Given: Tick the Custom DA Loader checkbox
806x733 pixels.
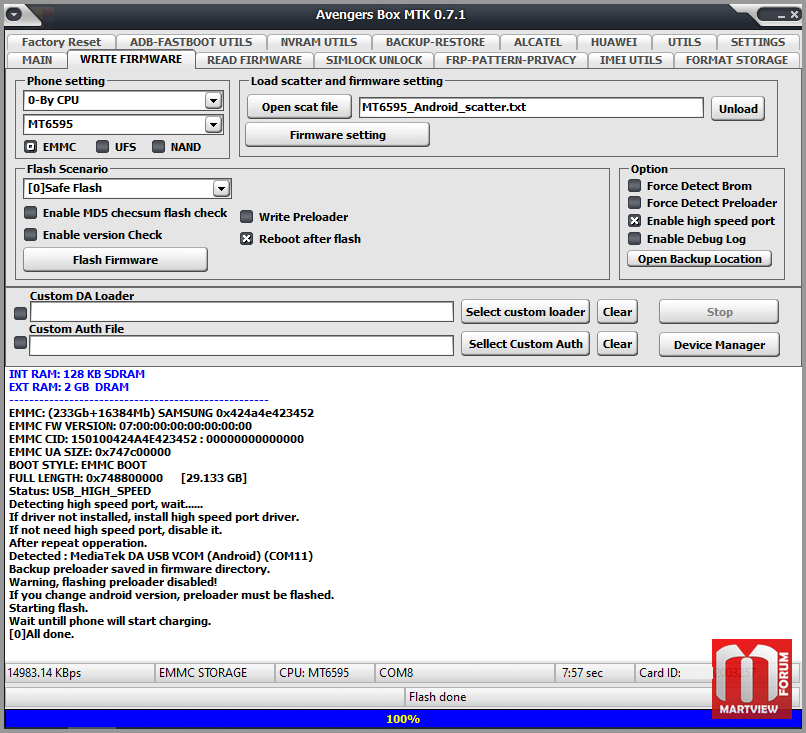Looking at the screenshot, I should pos(21,313).
